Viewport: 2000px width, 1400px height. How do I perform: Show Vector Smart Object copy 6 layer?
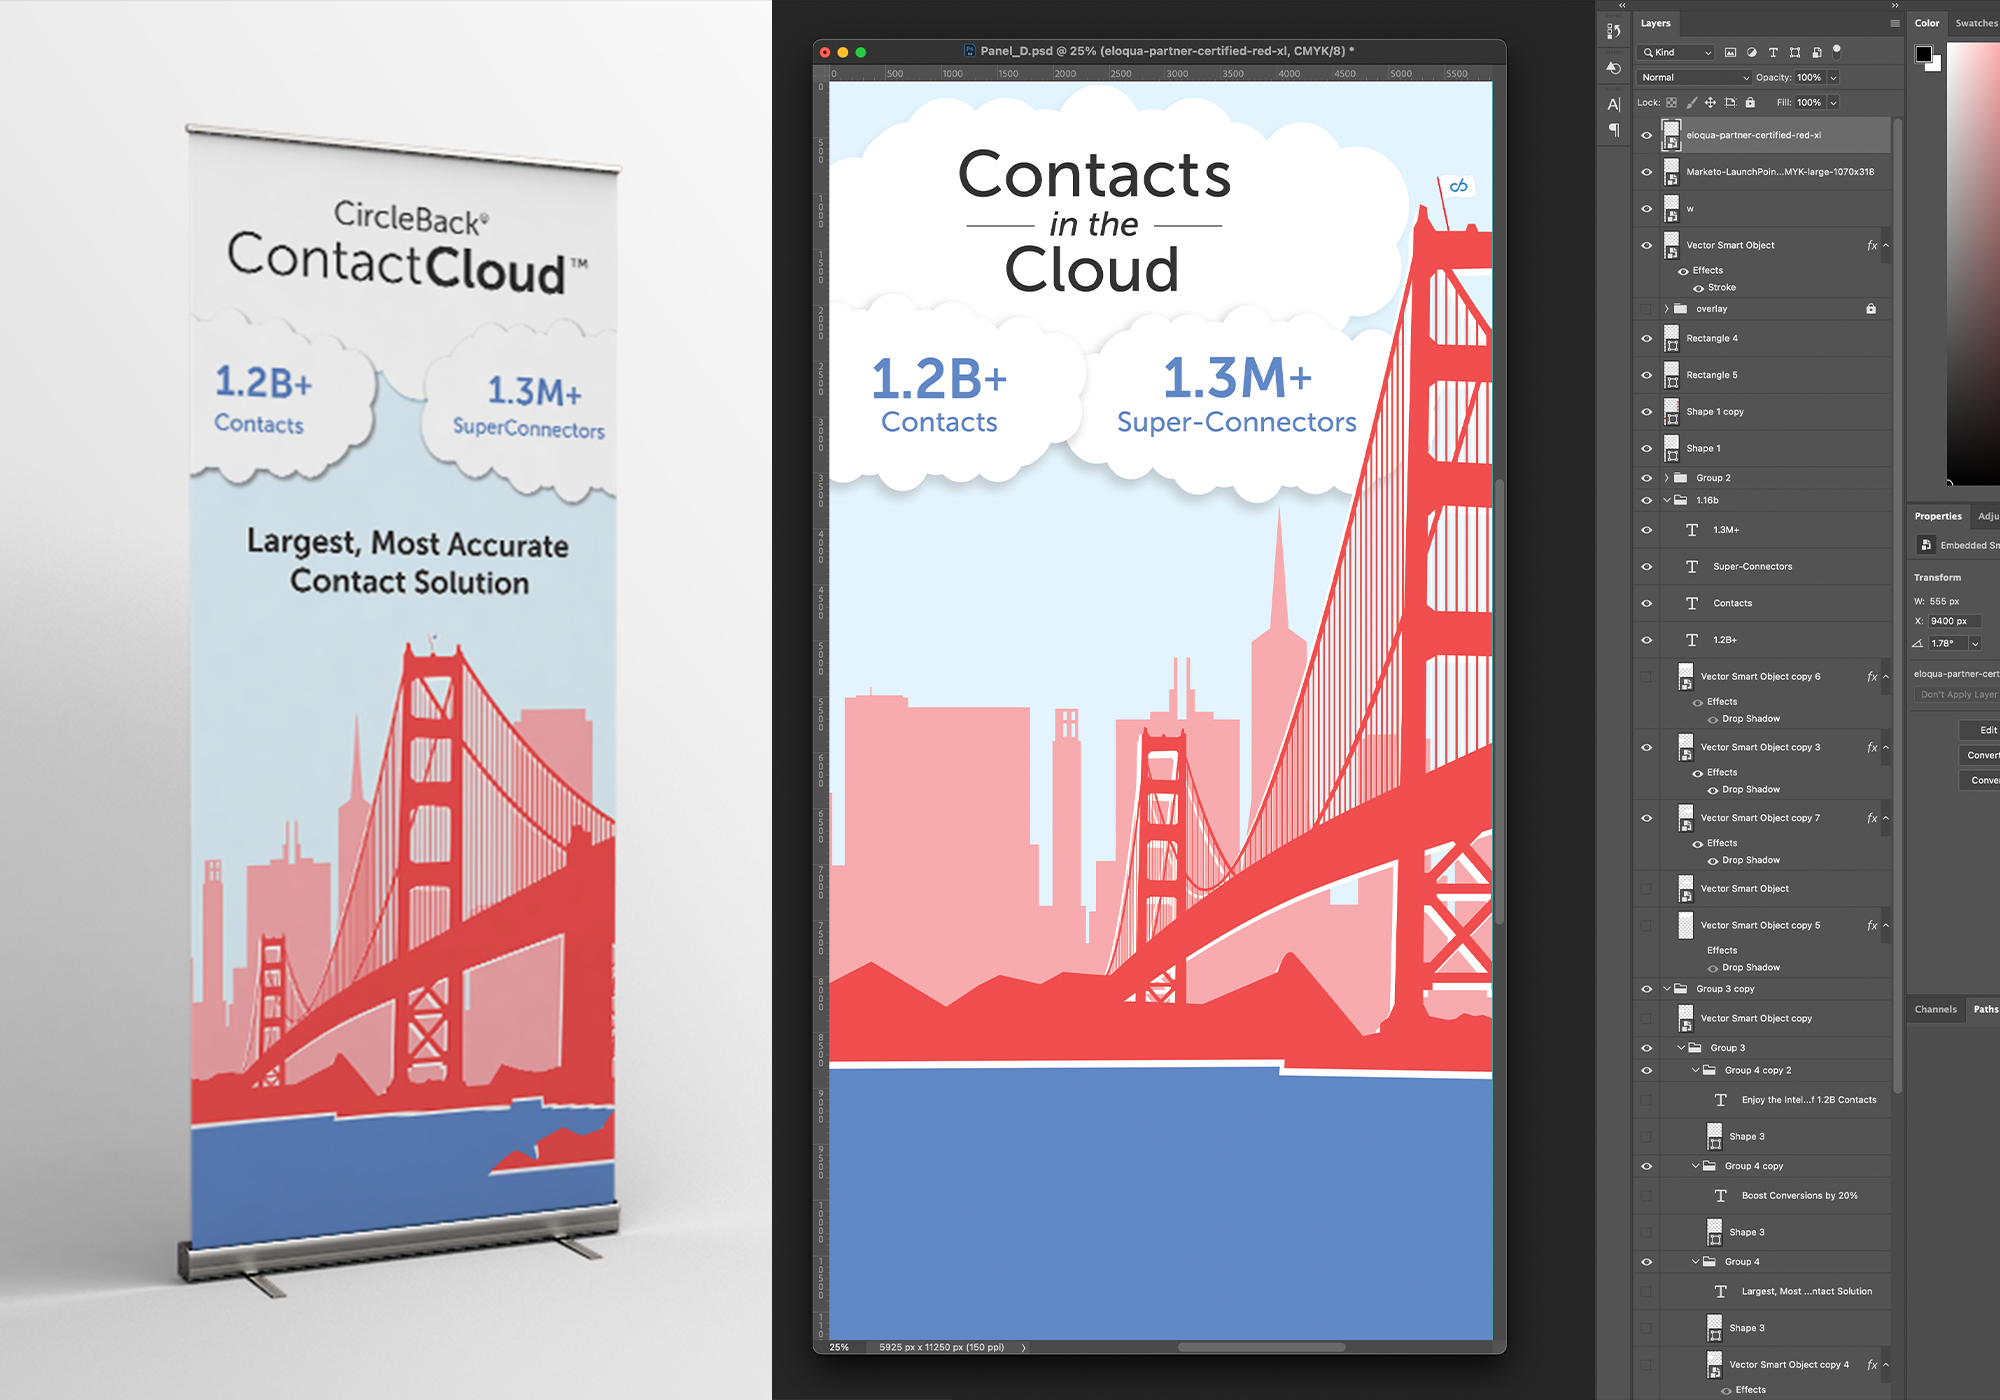[1646, 677]
